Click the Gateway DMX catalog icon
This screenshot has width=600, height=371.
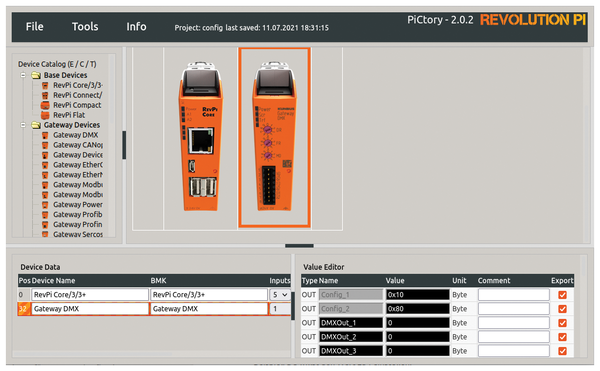pyautogui.click(x=45, y=135)
